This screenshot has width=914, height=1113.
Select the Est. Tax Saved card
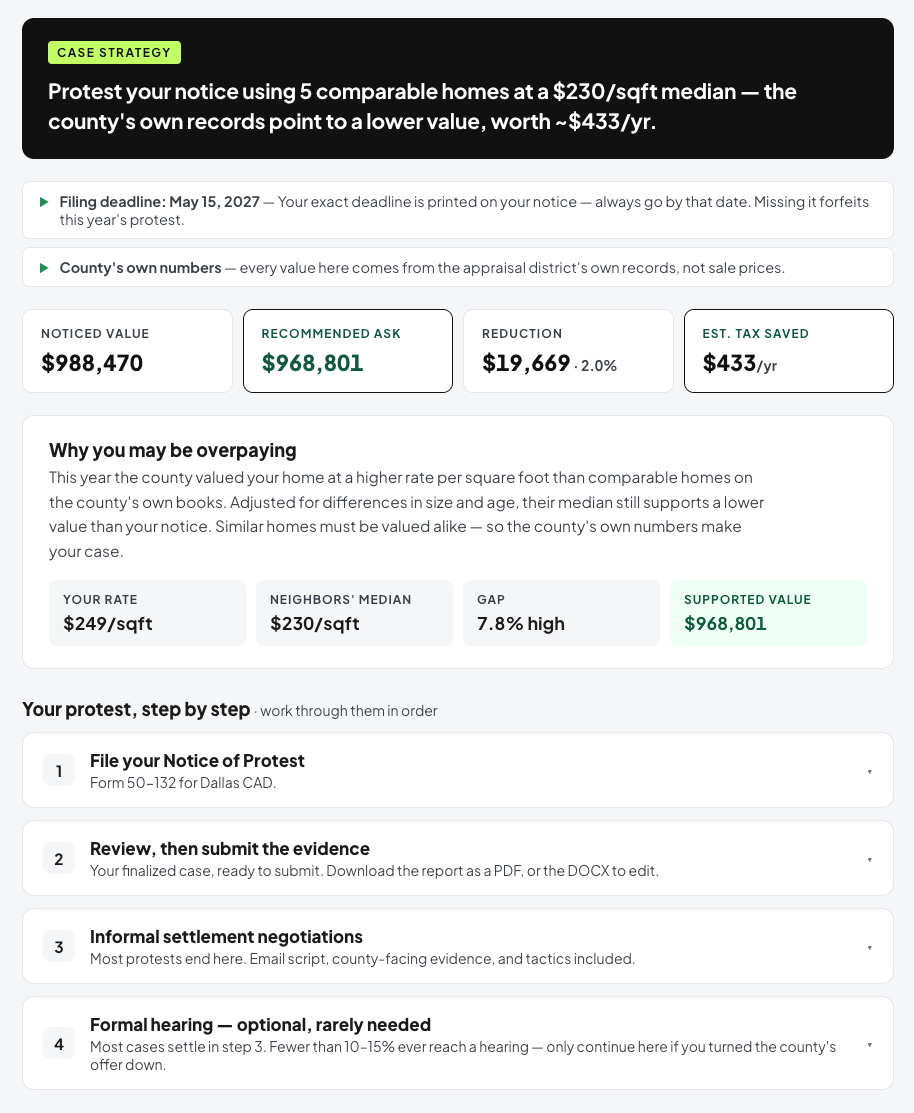(788, 351)
